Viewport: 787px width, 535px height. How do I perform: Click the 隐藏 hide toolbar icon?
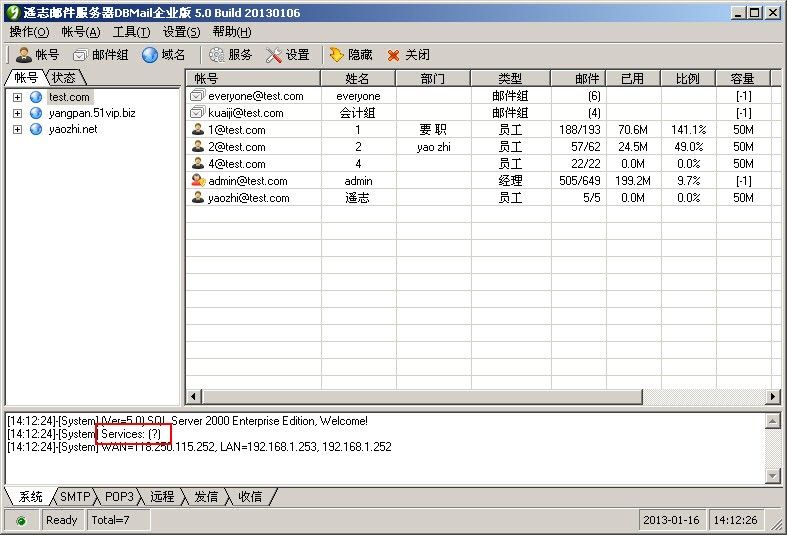(x=336, y=55)
